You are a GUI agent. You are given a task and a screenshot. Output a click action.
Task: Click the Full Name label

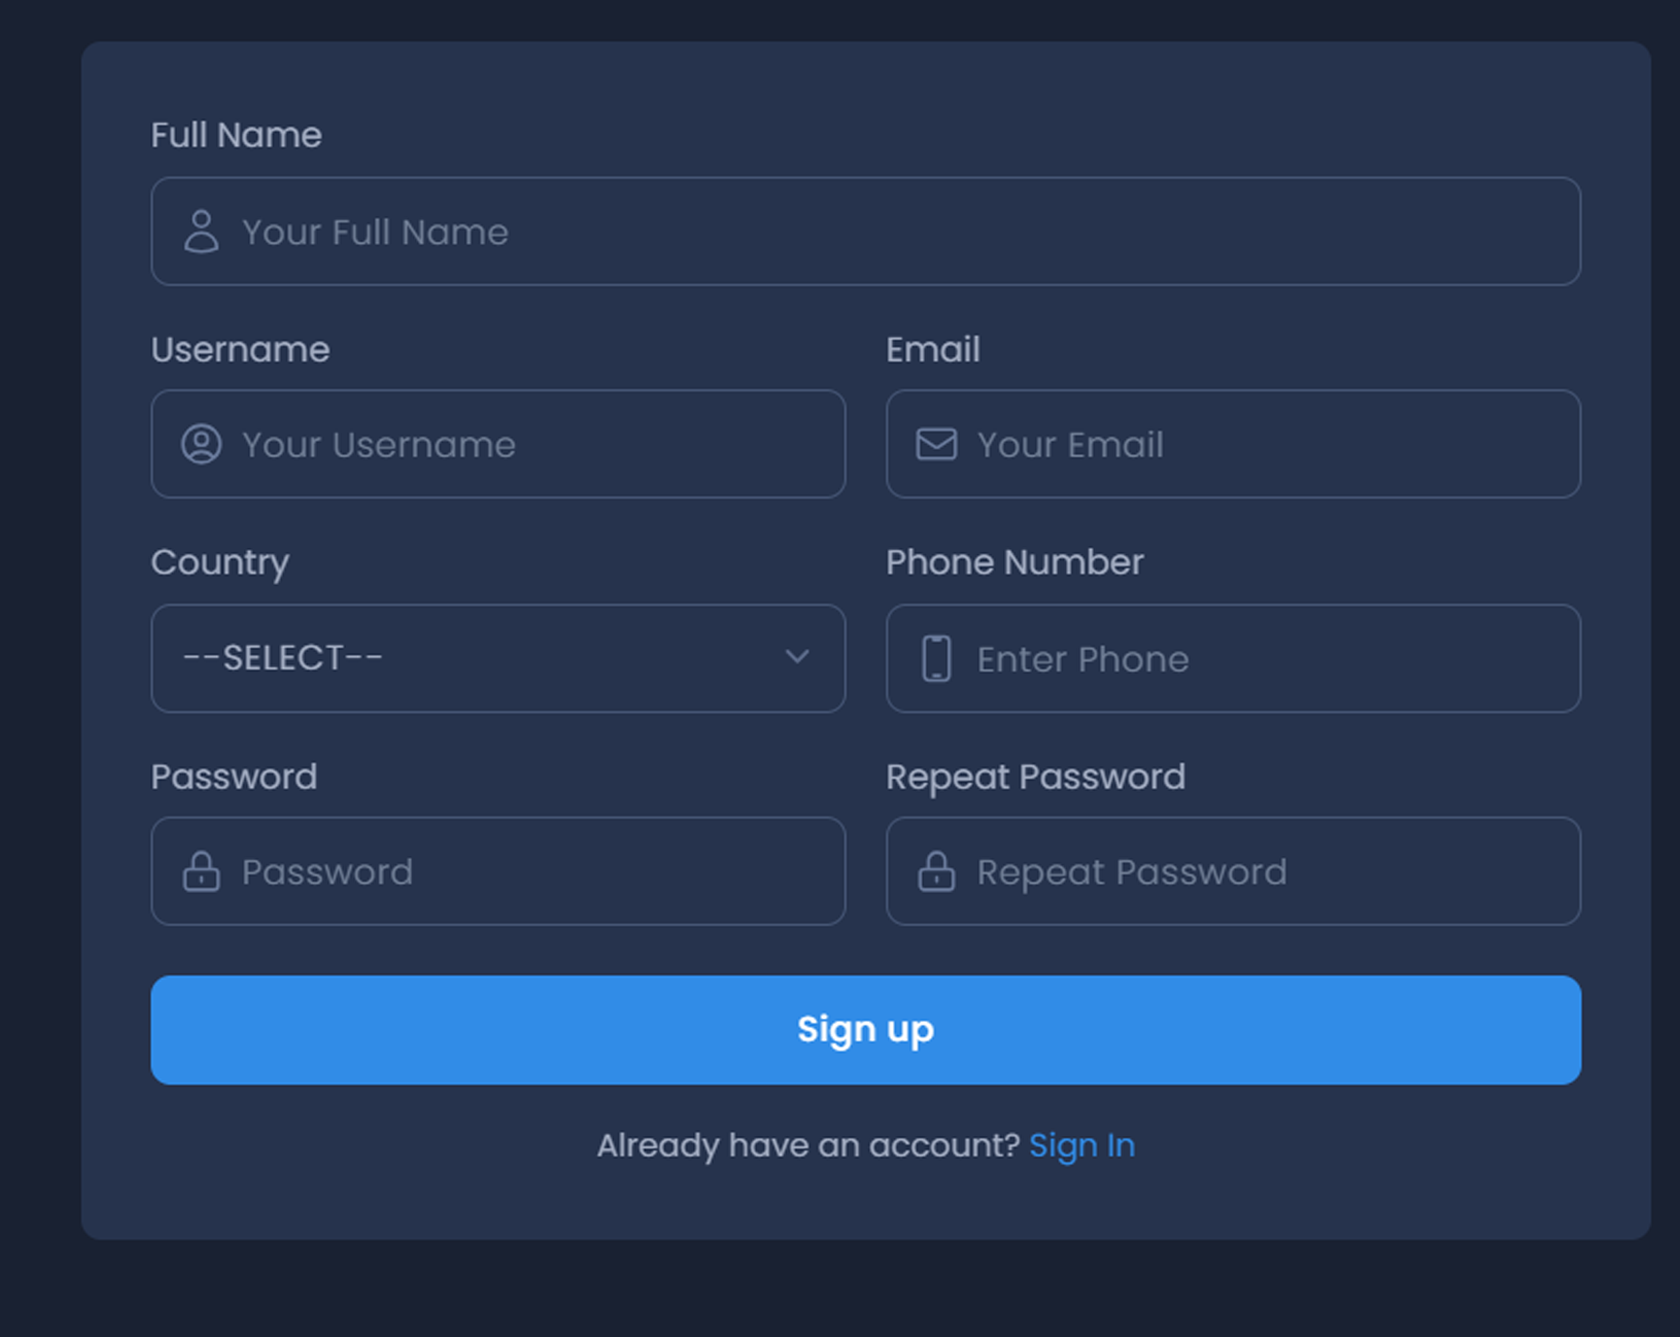point(236,135)
